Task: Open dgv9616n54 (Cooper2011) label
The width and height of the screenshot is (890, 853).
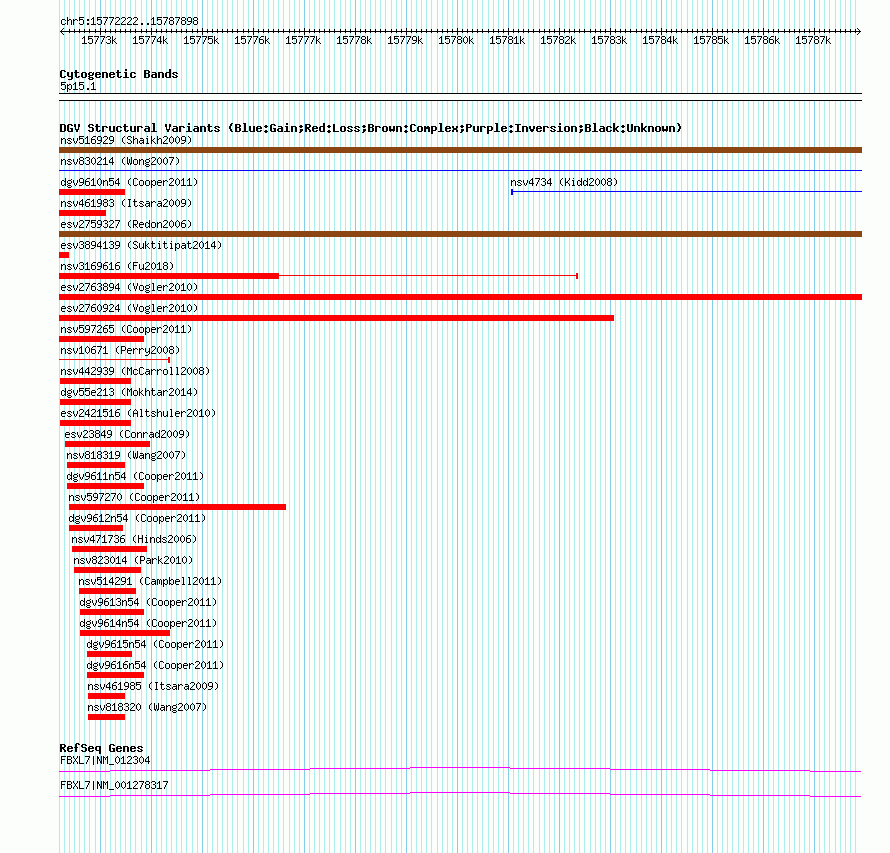Action: tap(155, 665)
